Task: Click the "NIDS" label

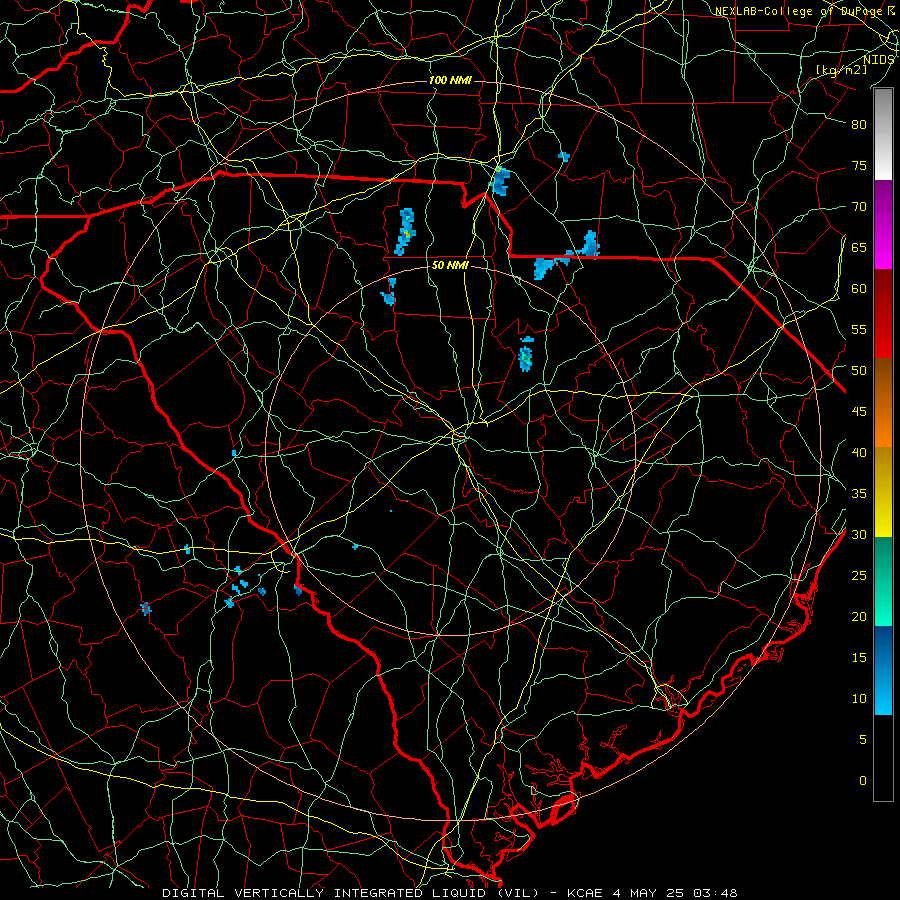Action: pos(878,60)
